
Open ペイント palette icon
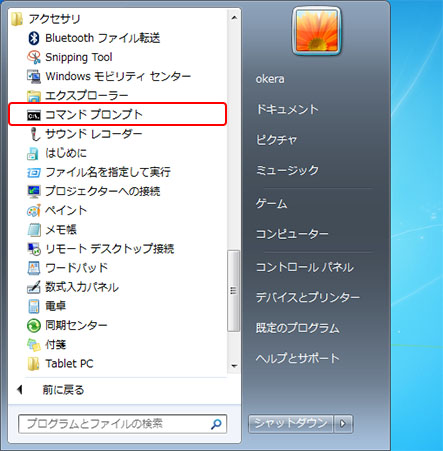click(34, 211)
